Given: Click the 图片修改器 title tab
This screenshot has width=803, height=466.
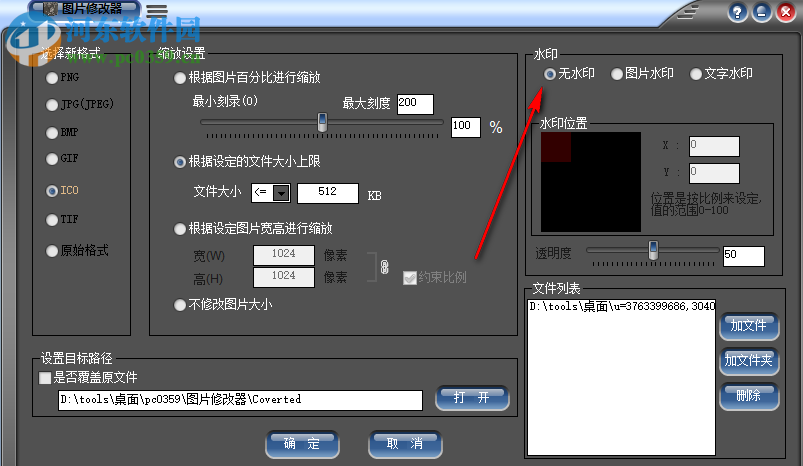Looking at the screenshot, I should pos(84,9).
